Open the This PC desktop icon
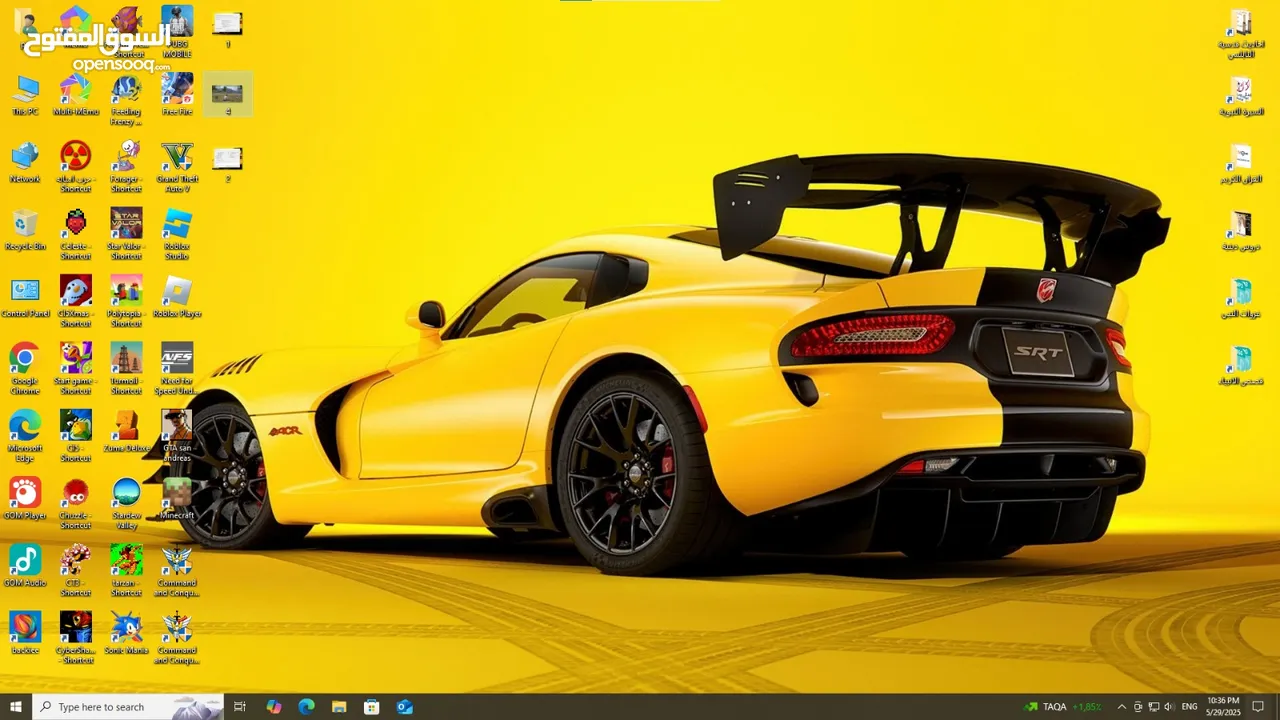This screenshot has height=720, width=1280. pos(25,95)
